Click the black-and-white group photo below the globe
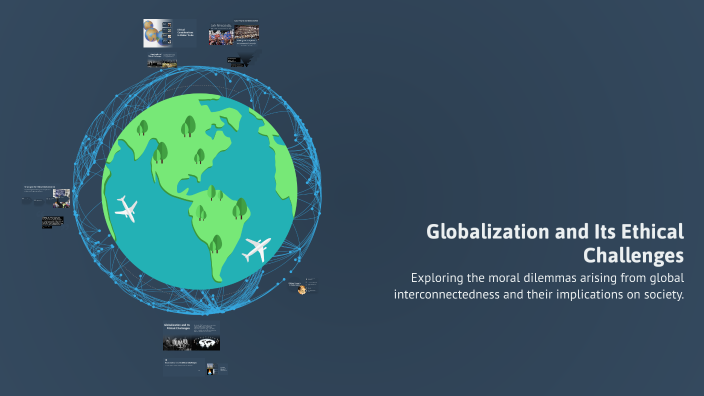 click(177, 344)
